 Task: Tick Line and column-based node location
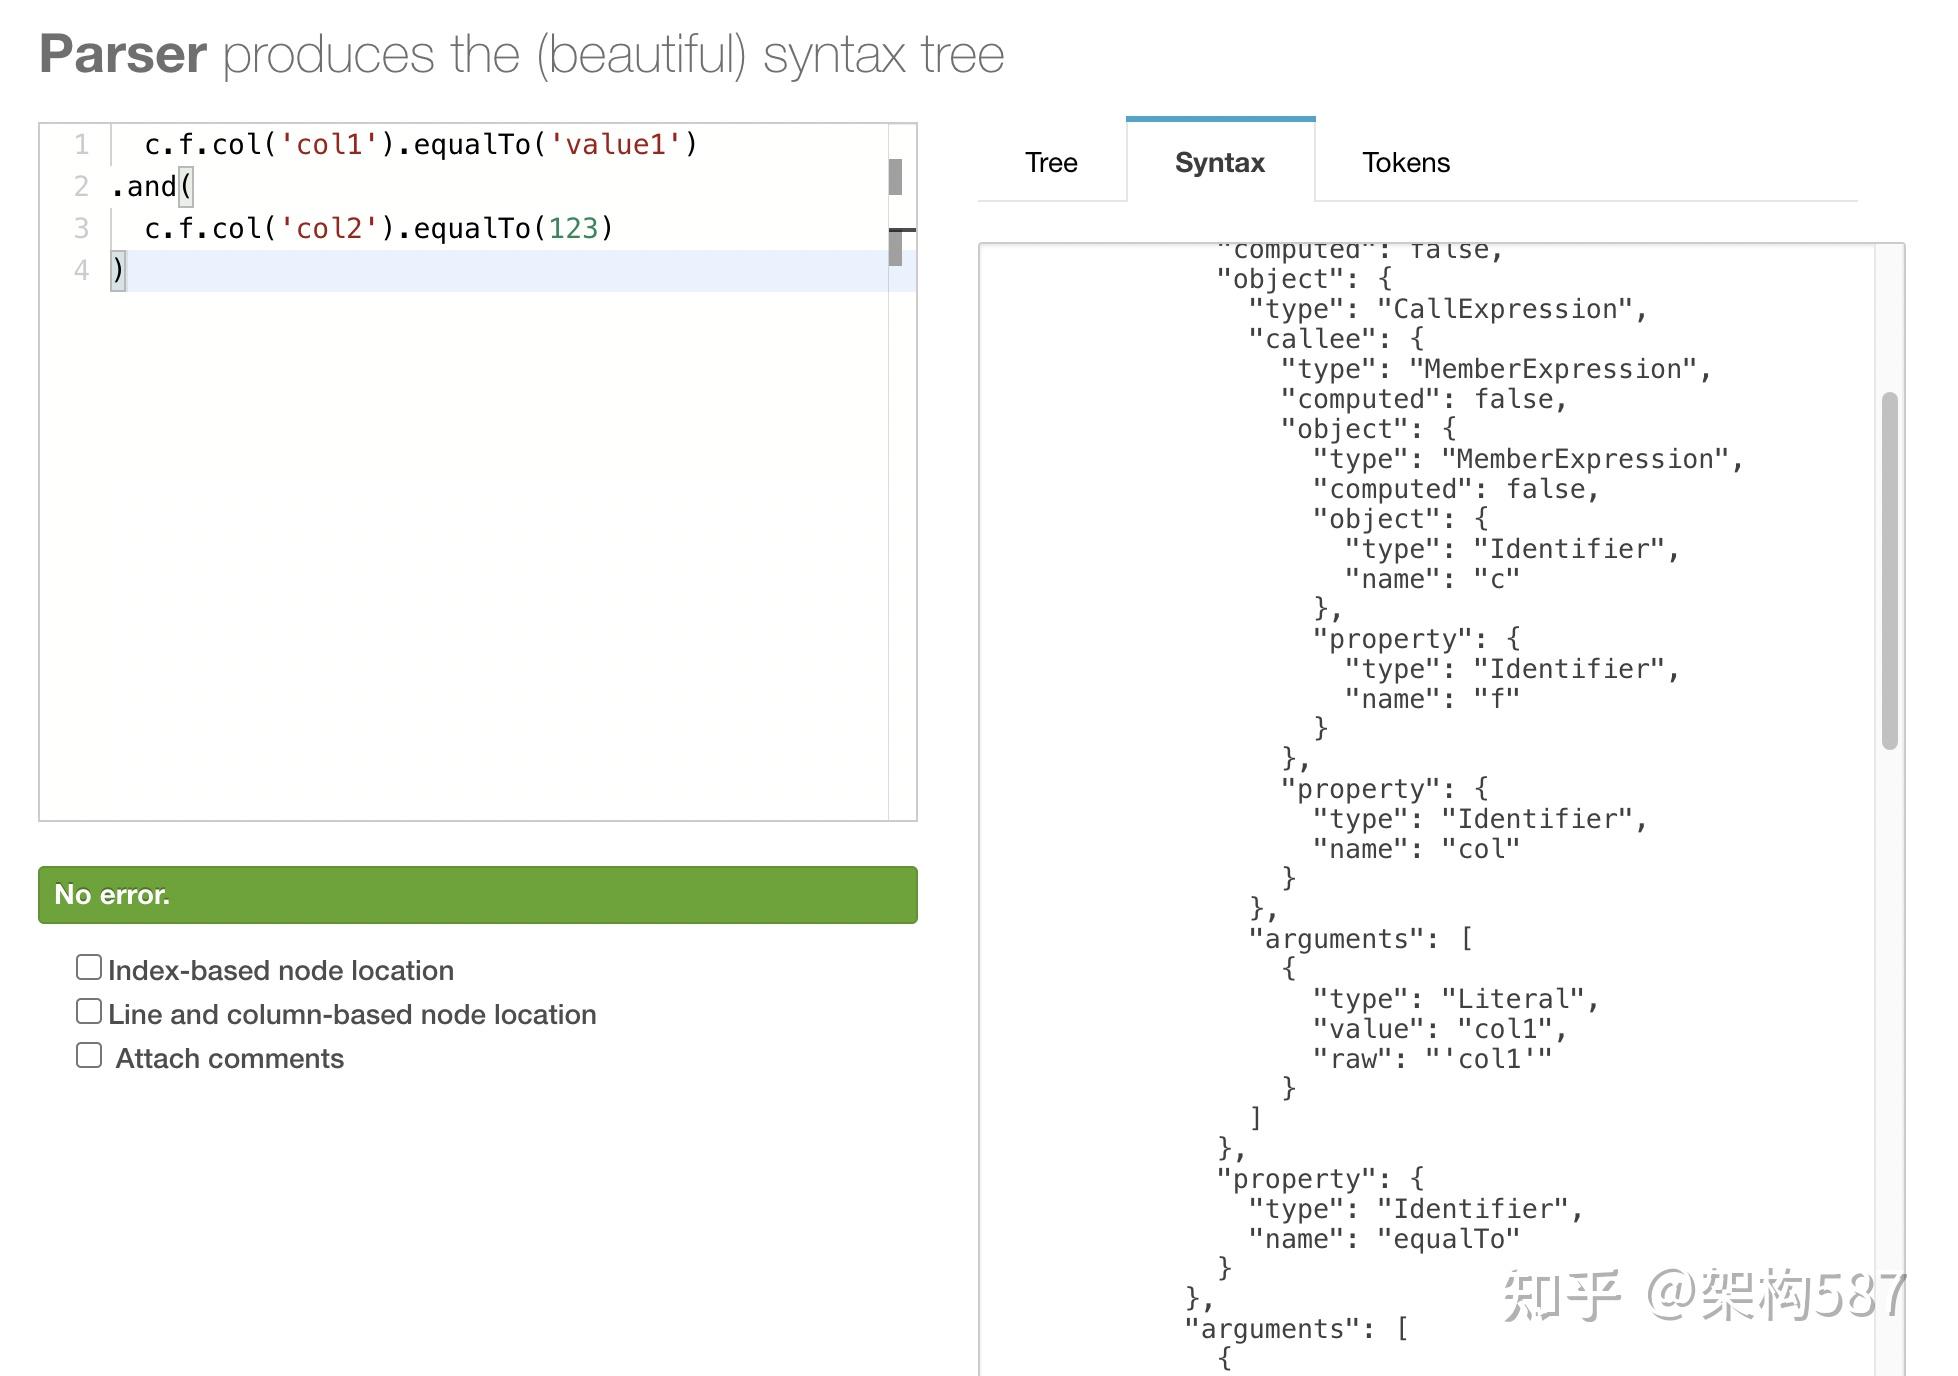pos(89,1012)
